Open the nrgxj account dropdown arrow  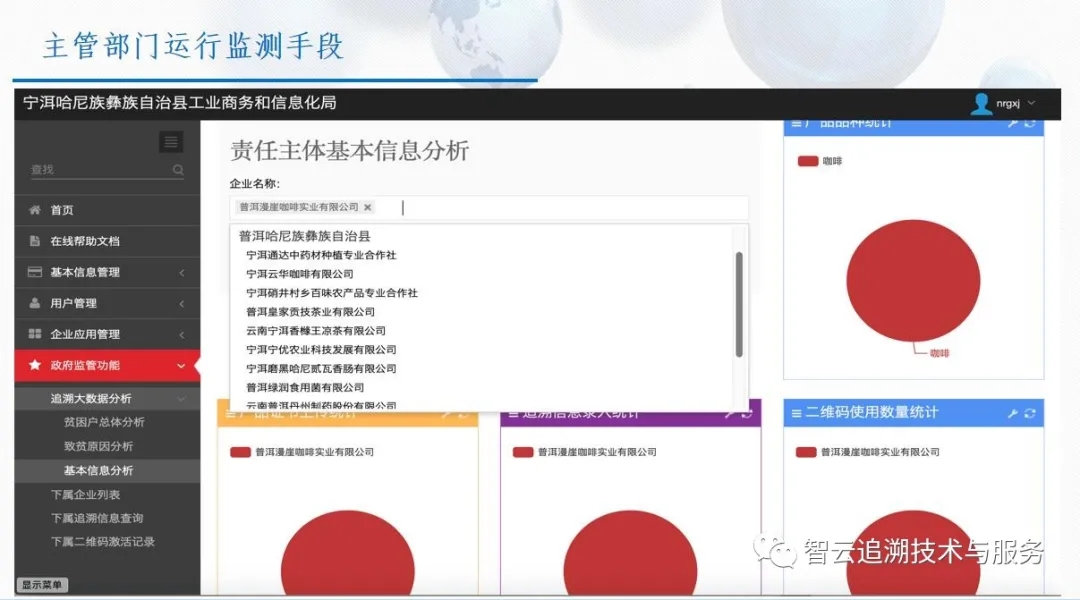coord(1031,104)
